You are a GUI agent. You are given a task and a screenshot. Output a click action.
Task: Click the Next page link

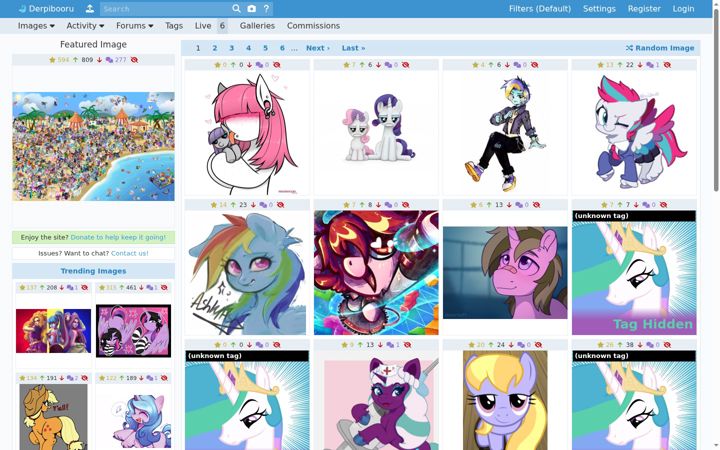pos(318,48)
